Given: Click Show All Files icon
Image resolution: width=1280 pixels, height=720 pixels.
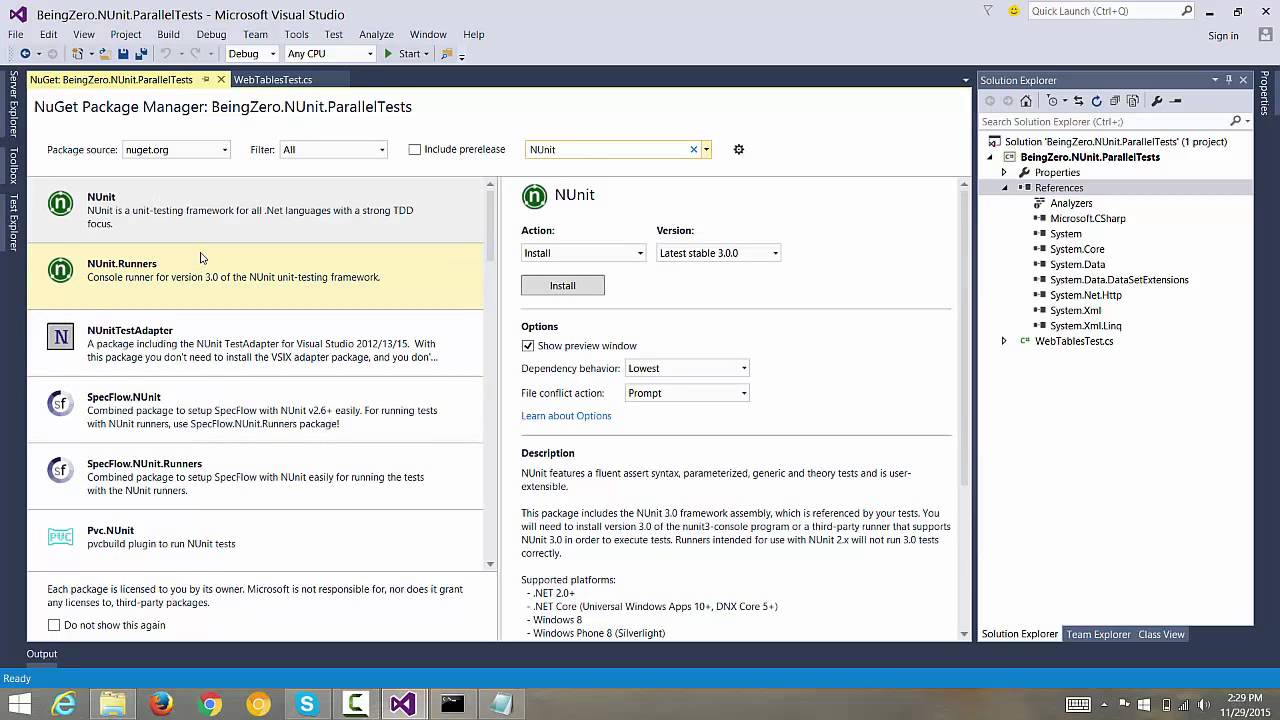Looking at the screenshot, I should tap(1132, 101).
